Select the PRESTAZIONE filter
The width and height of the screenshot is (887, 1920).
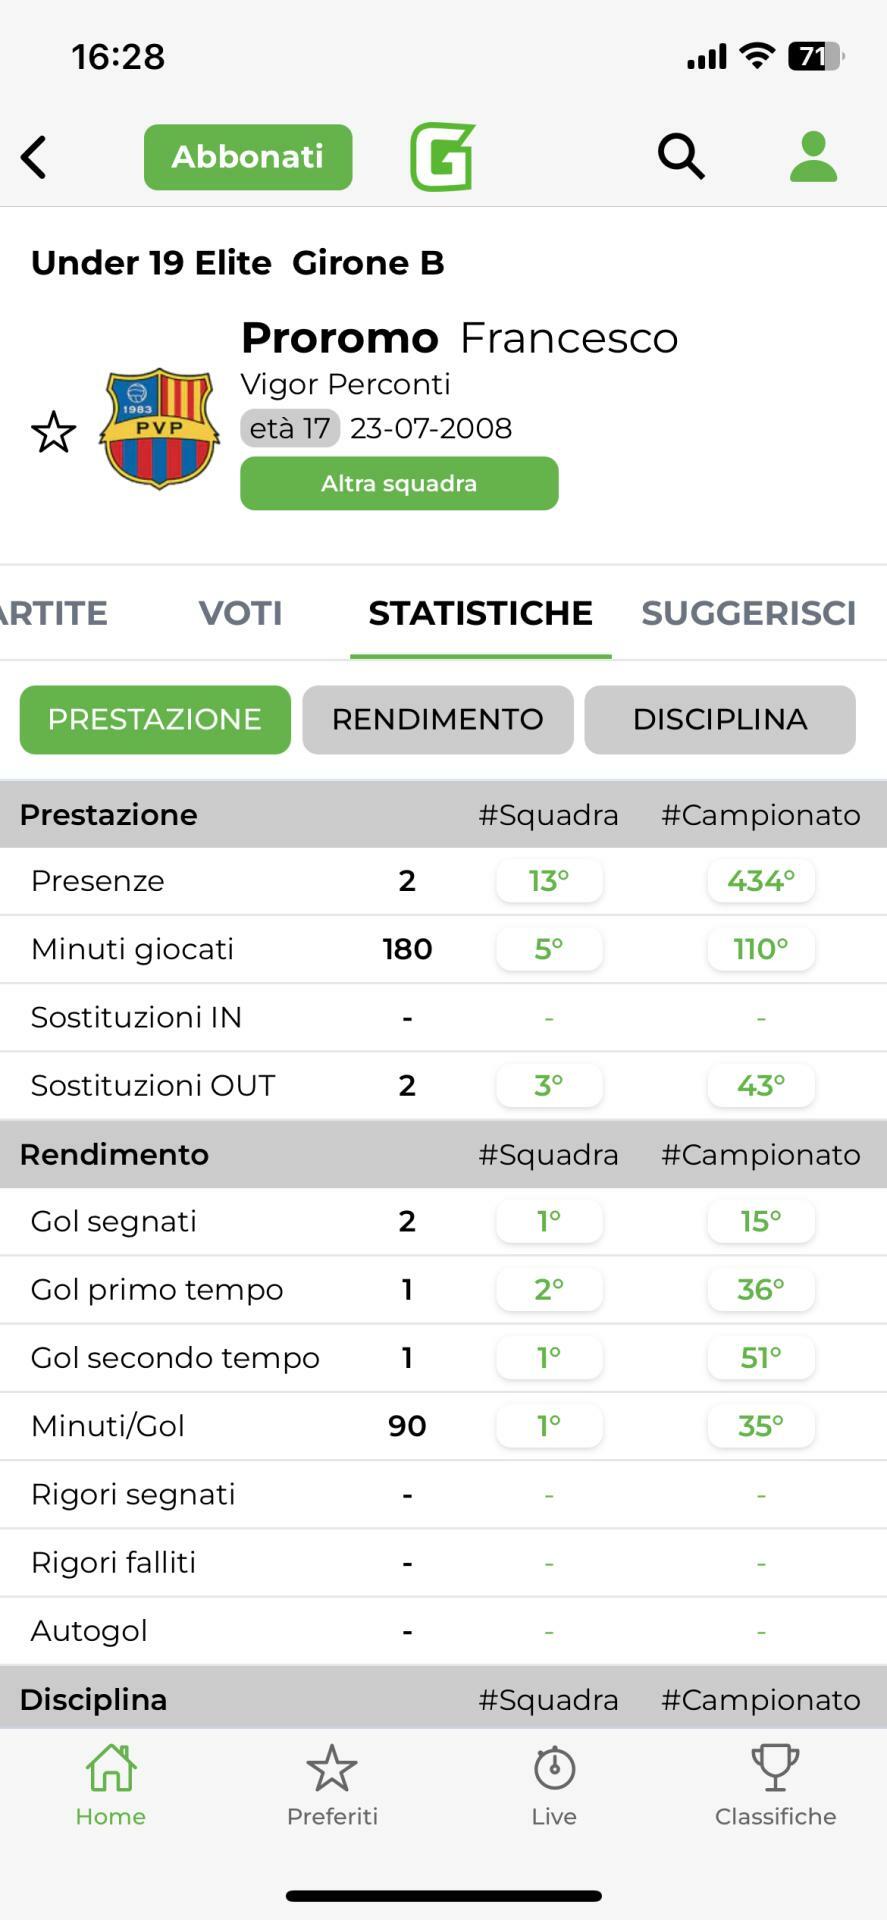click(155, 719)
